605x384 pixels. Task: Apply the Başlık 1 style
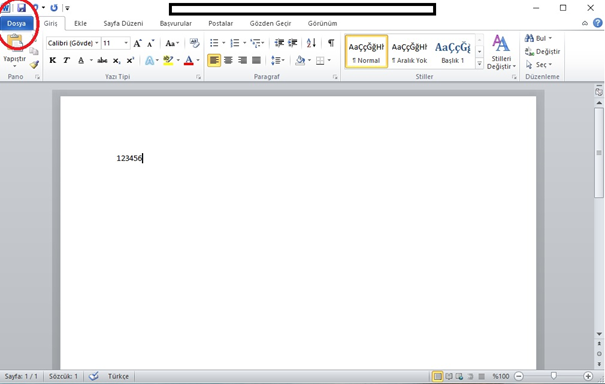[x=453, y=52]
